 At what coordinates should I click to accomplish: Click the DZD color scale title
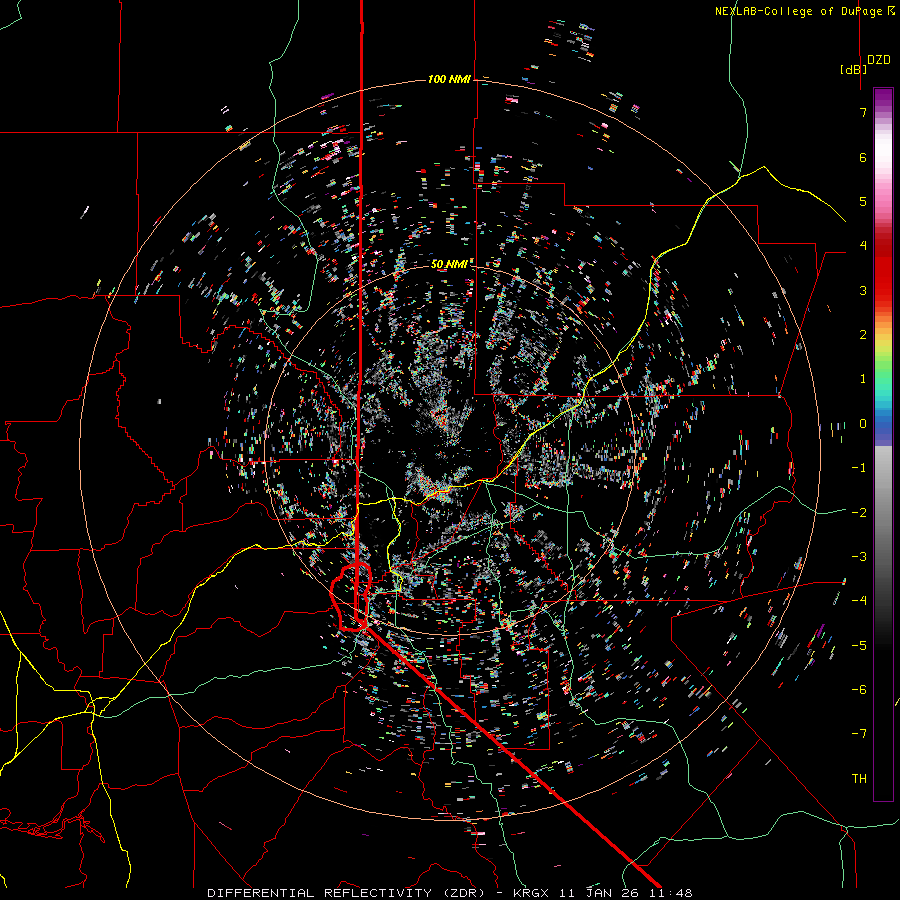[879, 59]
